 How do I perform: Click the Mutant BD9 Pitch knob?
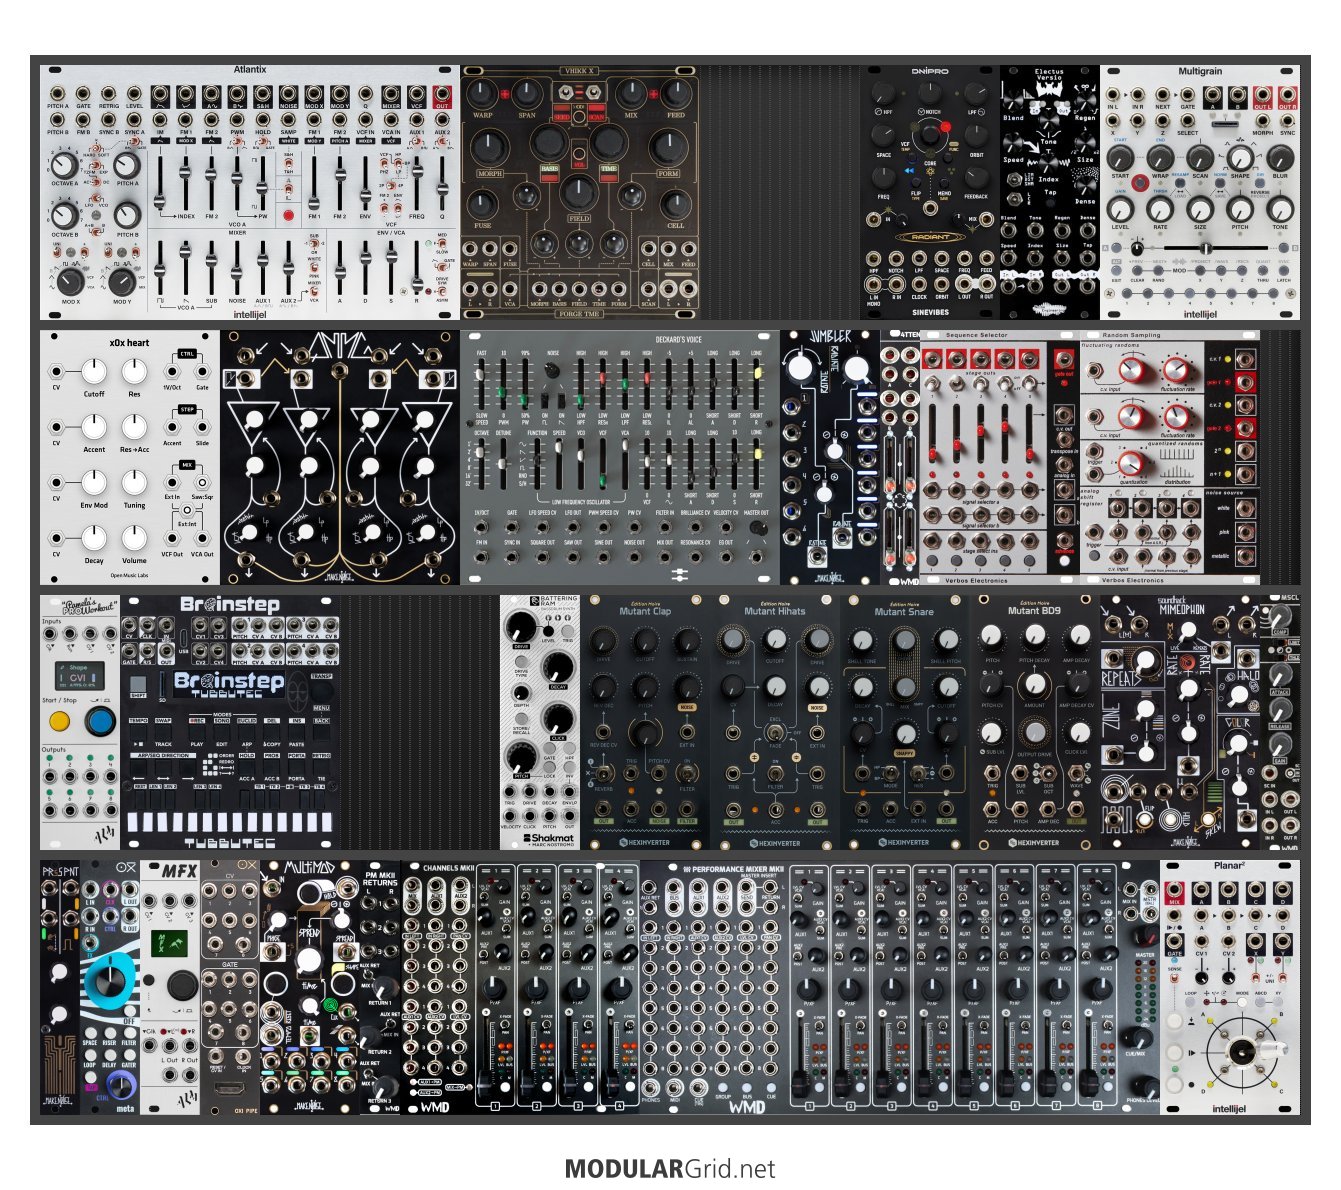(x=992, y=637)
